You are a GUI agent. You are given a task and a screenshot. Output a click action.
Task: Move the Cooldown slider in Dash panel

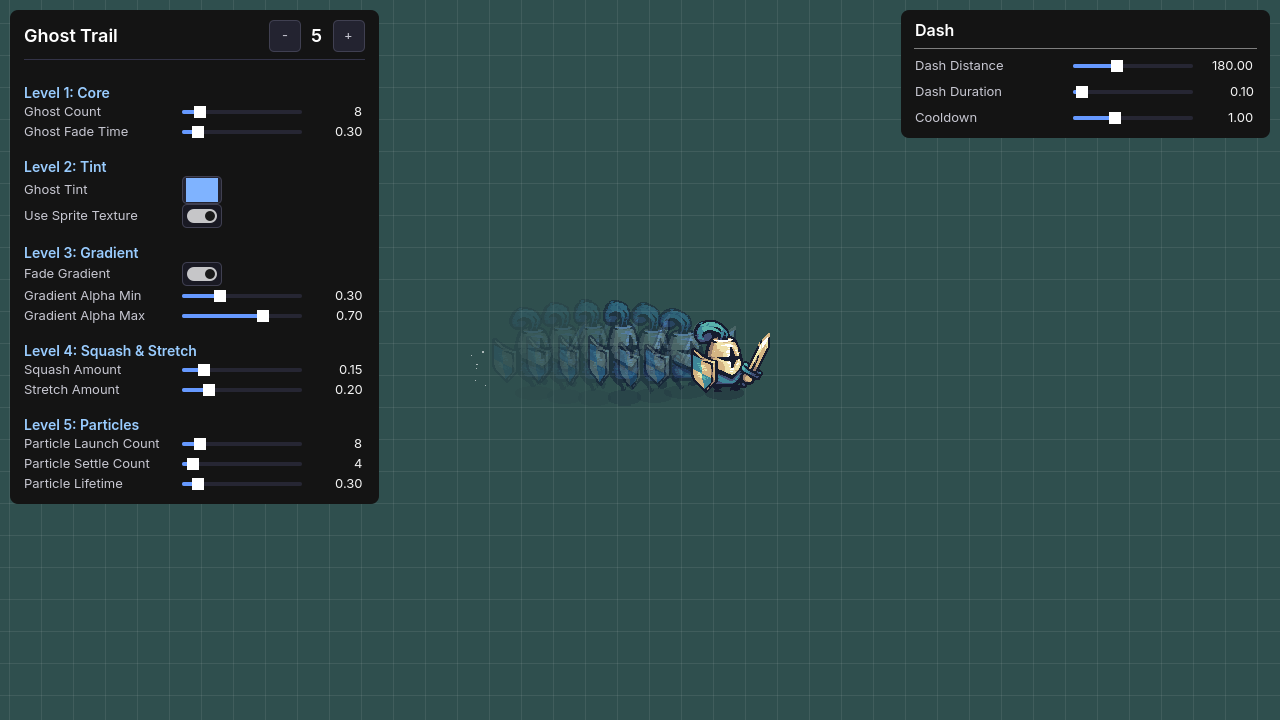[x=1115, y=118]
